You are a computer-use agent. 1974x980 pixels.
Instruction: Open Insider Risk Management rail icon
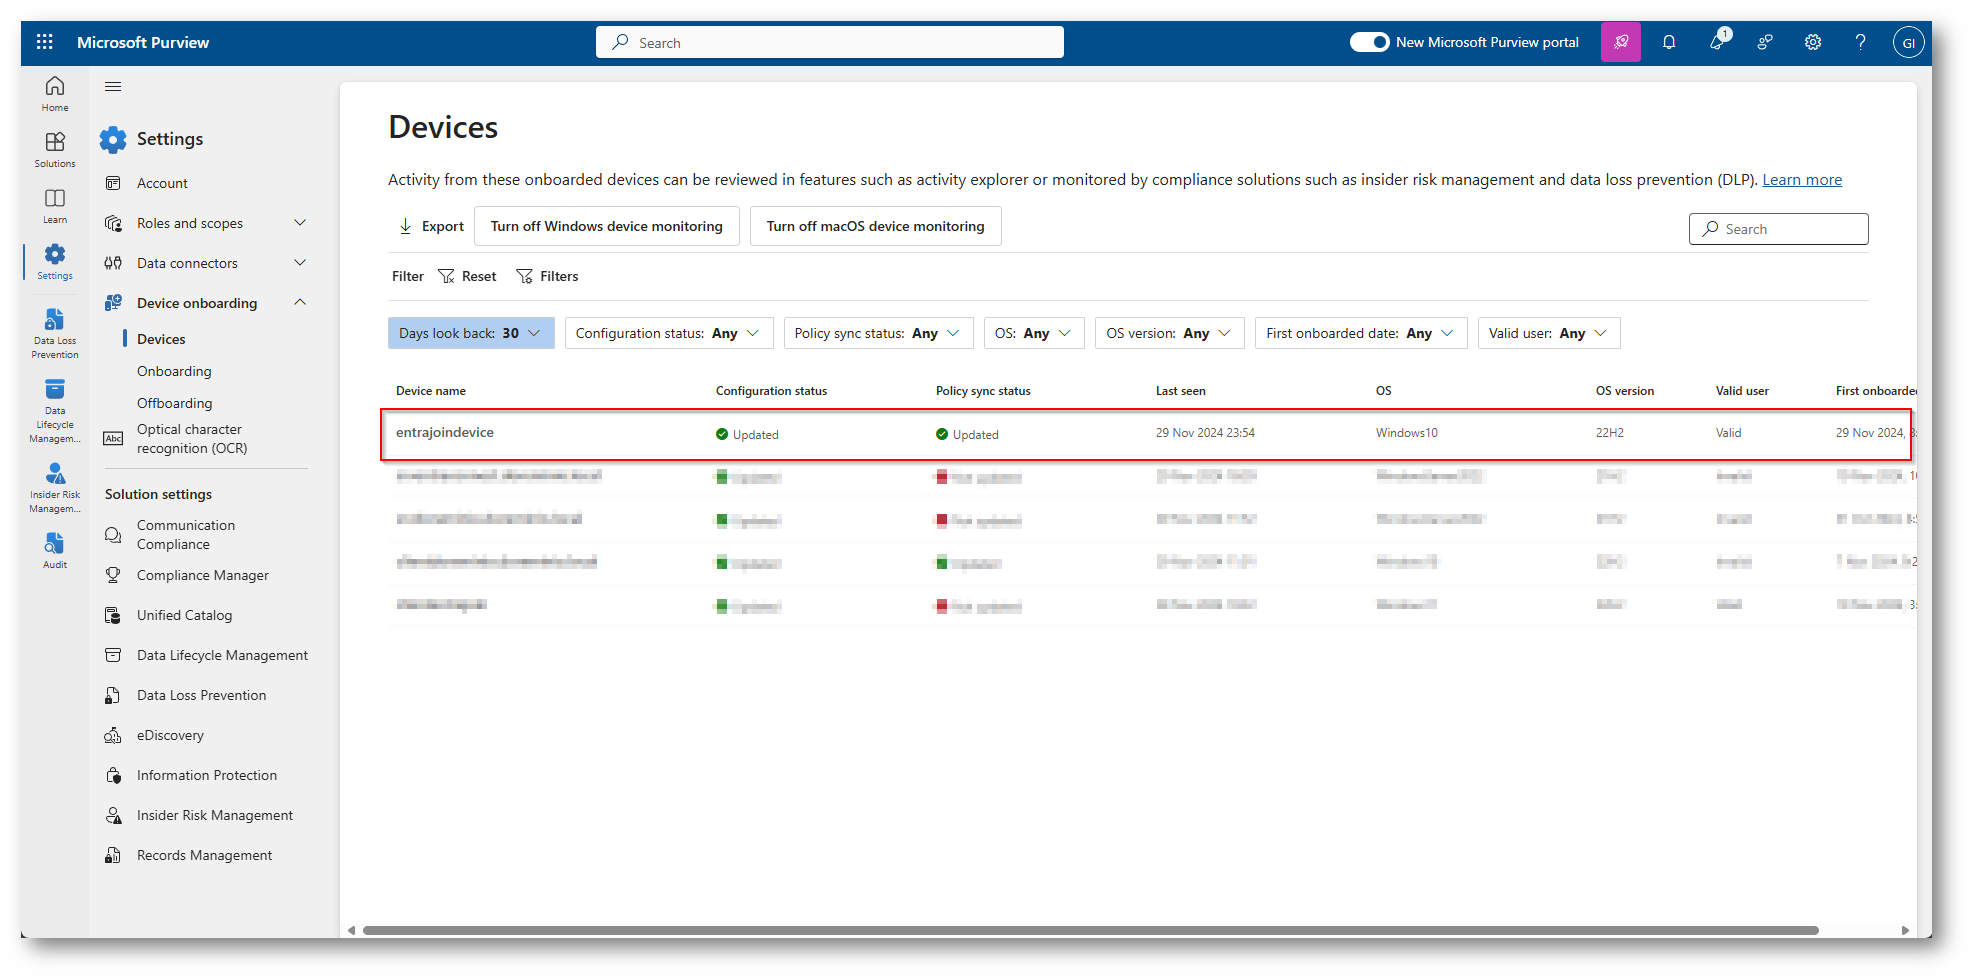point(55,487)
